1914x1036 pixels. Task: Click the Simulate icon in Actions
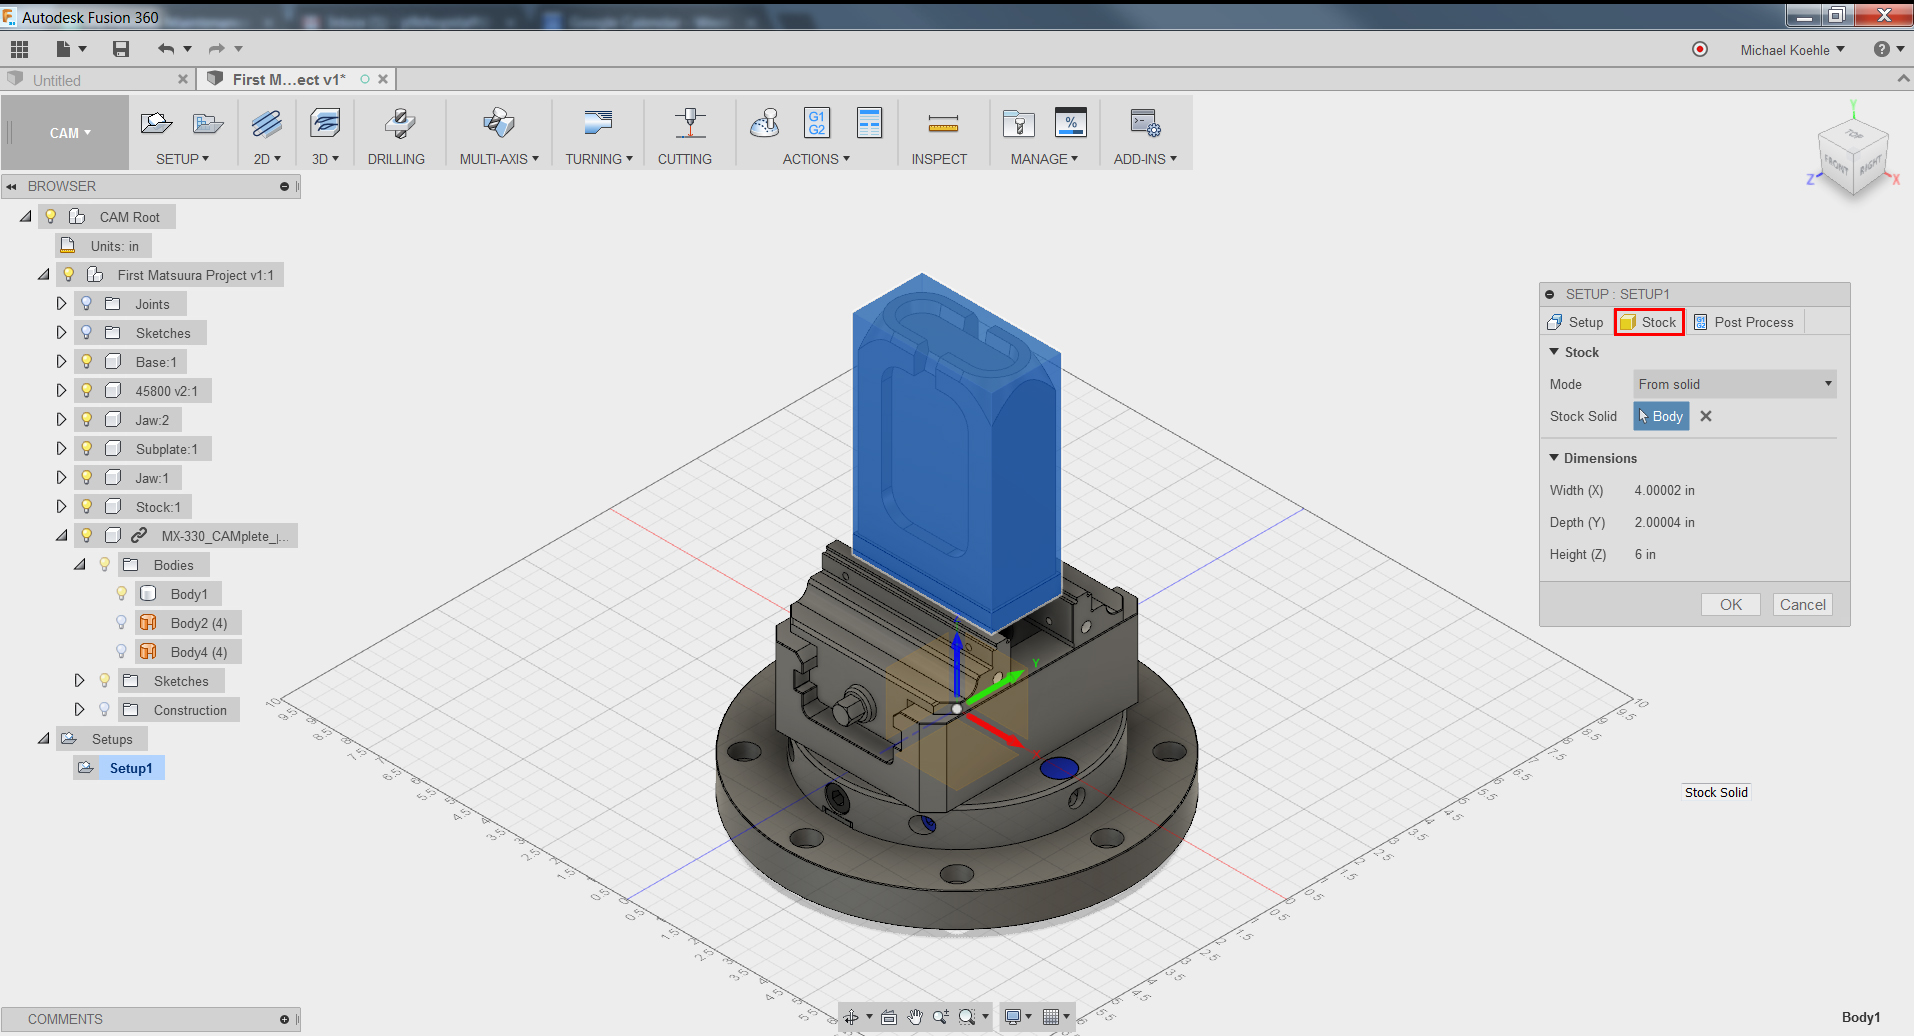[x=765, y=123]
